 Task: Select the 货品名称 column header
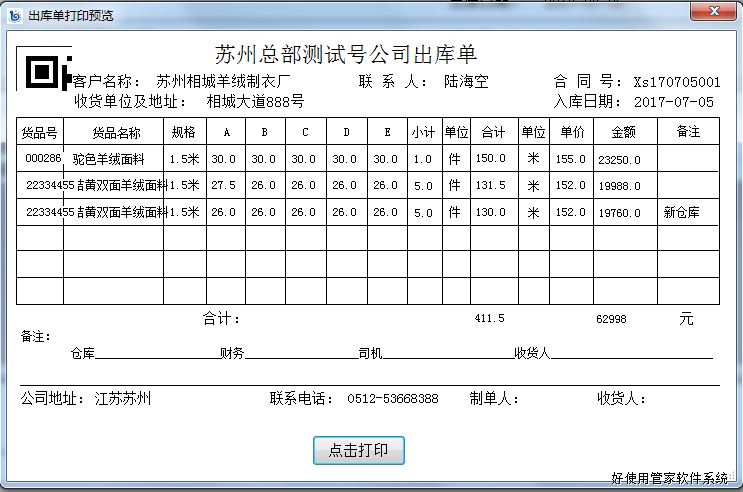tap(116, 132)
